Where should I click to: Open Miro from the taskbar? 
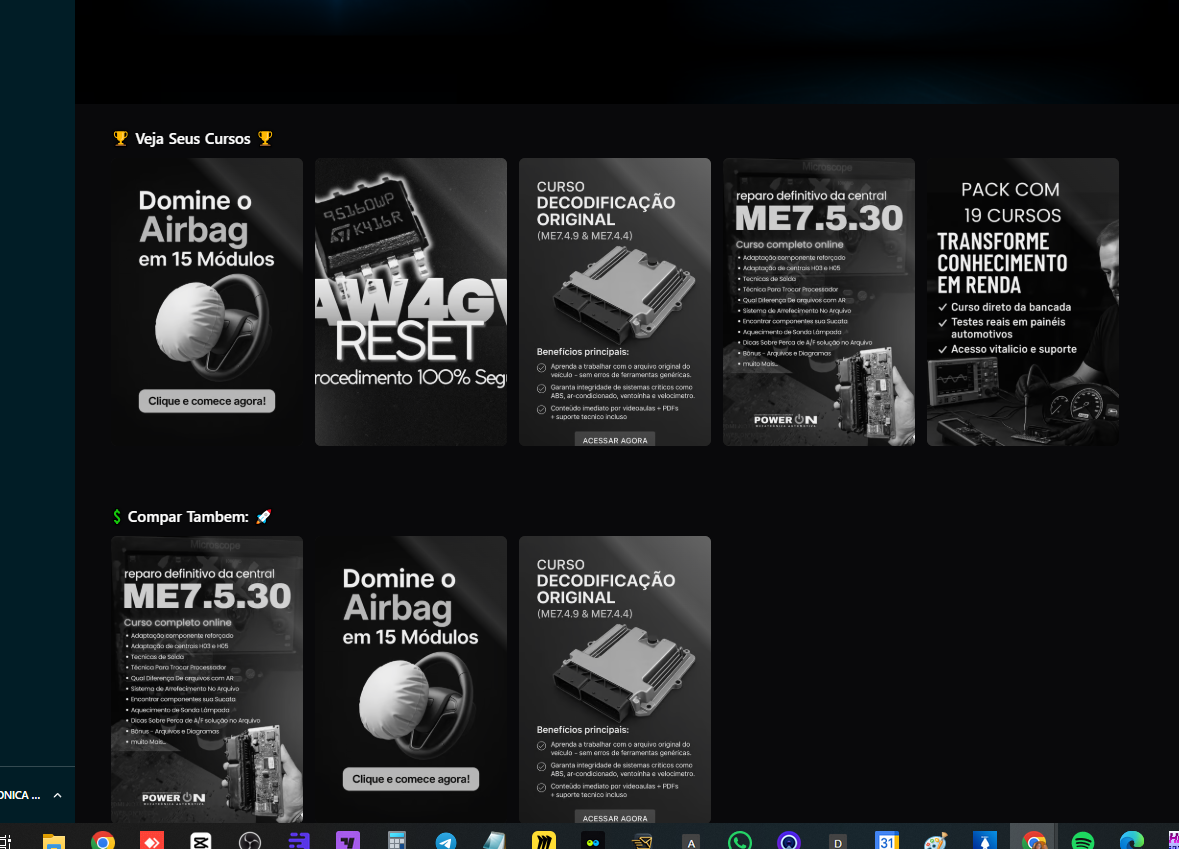(544, 841)
